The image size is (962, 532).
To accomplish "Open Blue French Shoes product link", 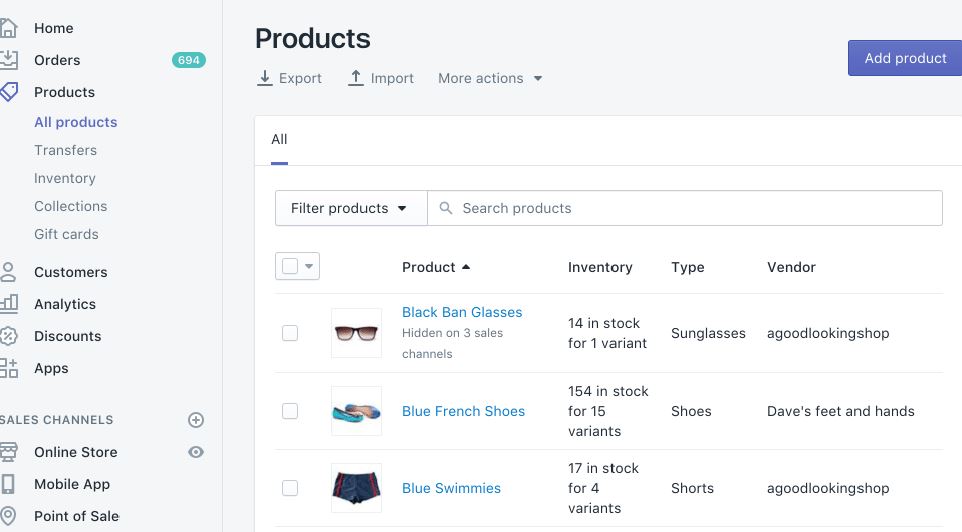I will coord(463,411).
